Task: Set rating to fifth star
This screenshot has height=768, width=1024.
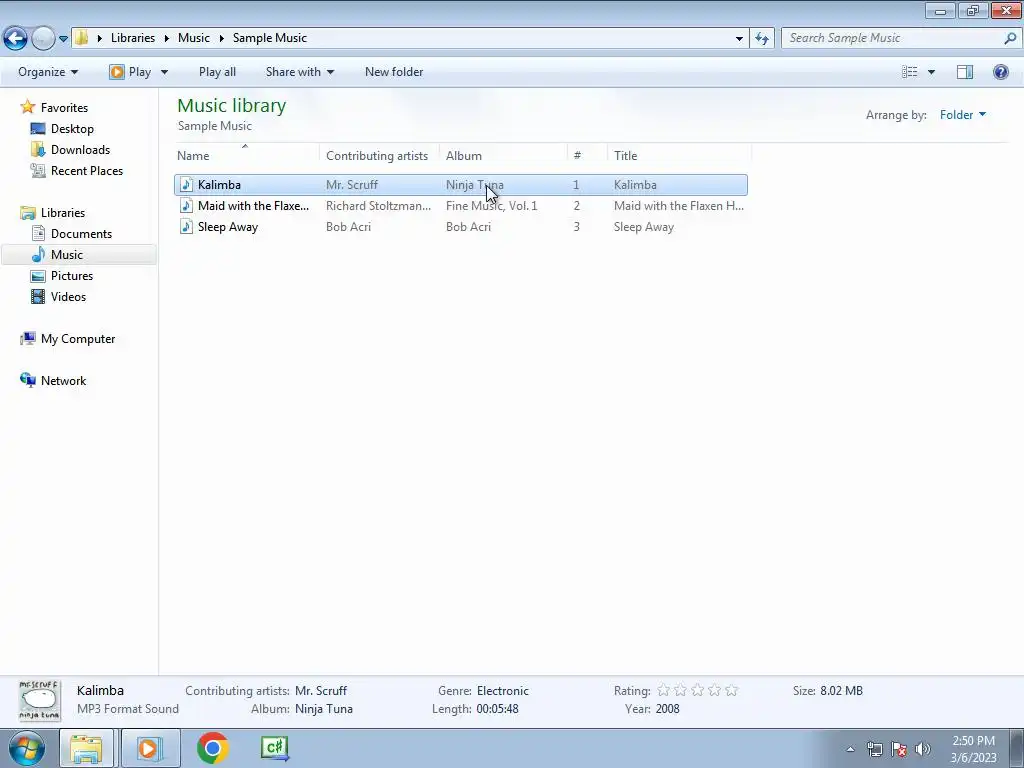Action: click(731, 690)
